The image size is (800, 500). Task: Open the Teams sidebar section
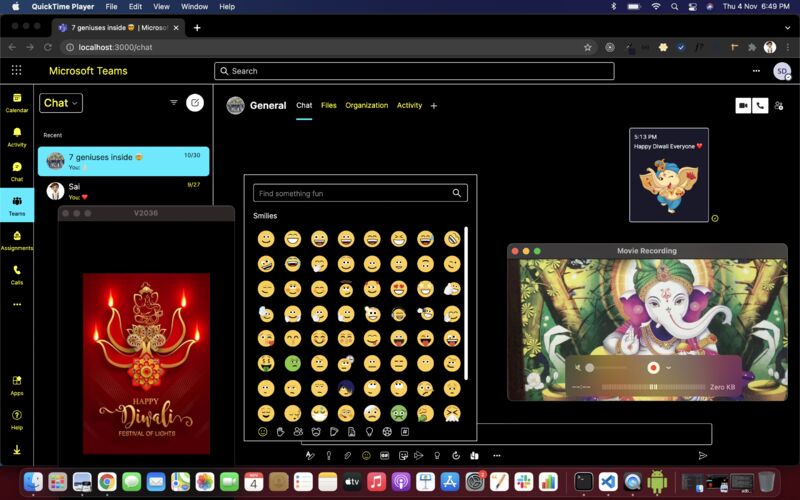17,205
